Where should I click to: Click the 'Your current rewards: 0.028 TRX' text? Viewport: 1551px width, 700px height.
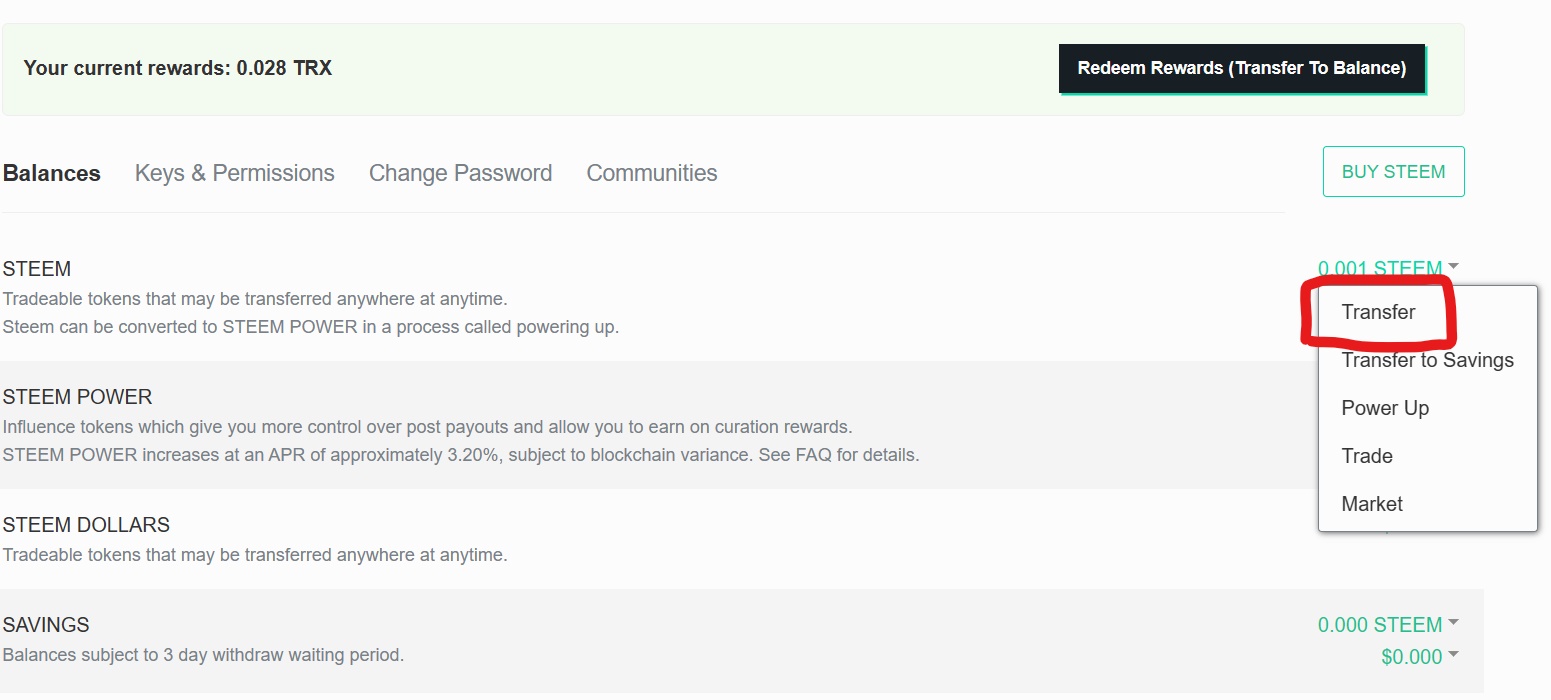178,68
